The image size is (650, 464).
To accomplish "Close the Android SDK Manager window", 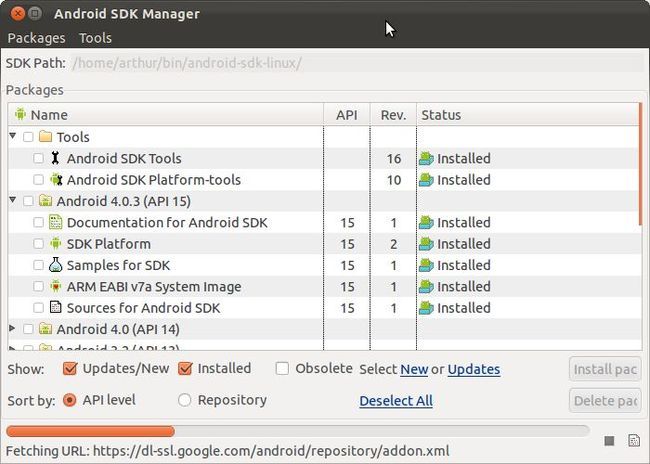I will (17, 14).
